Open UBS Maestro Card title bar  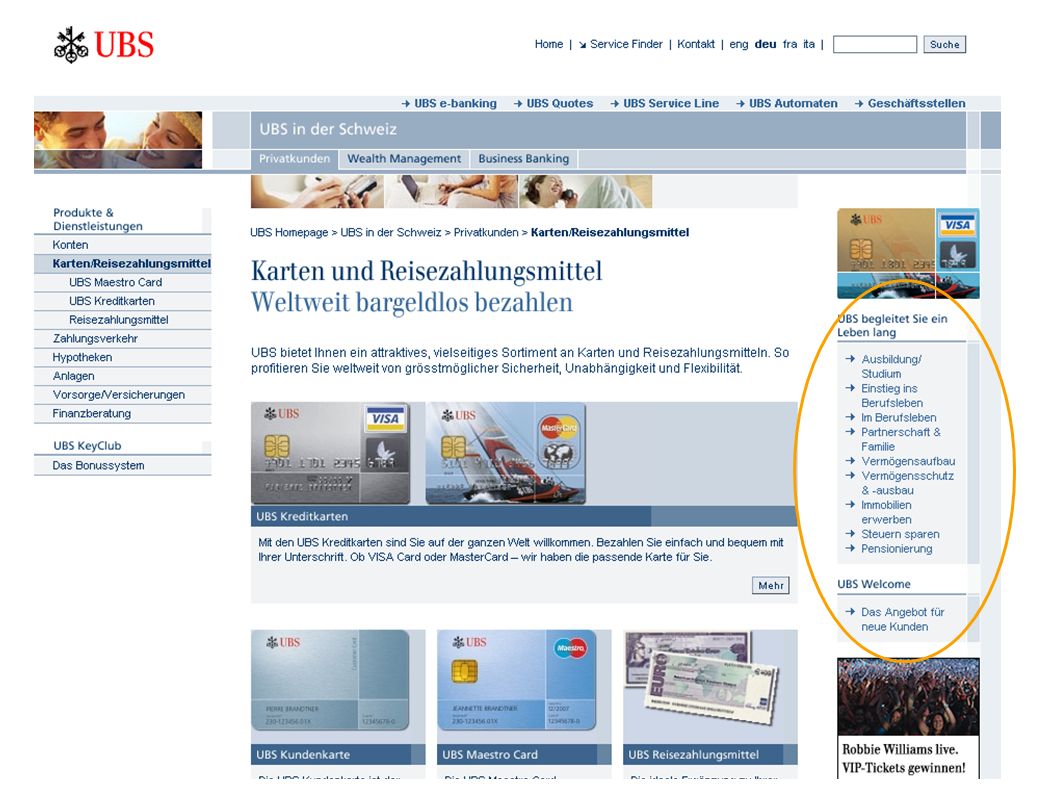click(524, 755)
